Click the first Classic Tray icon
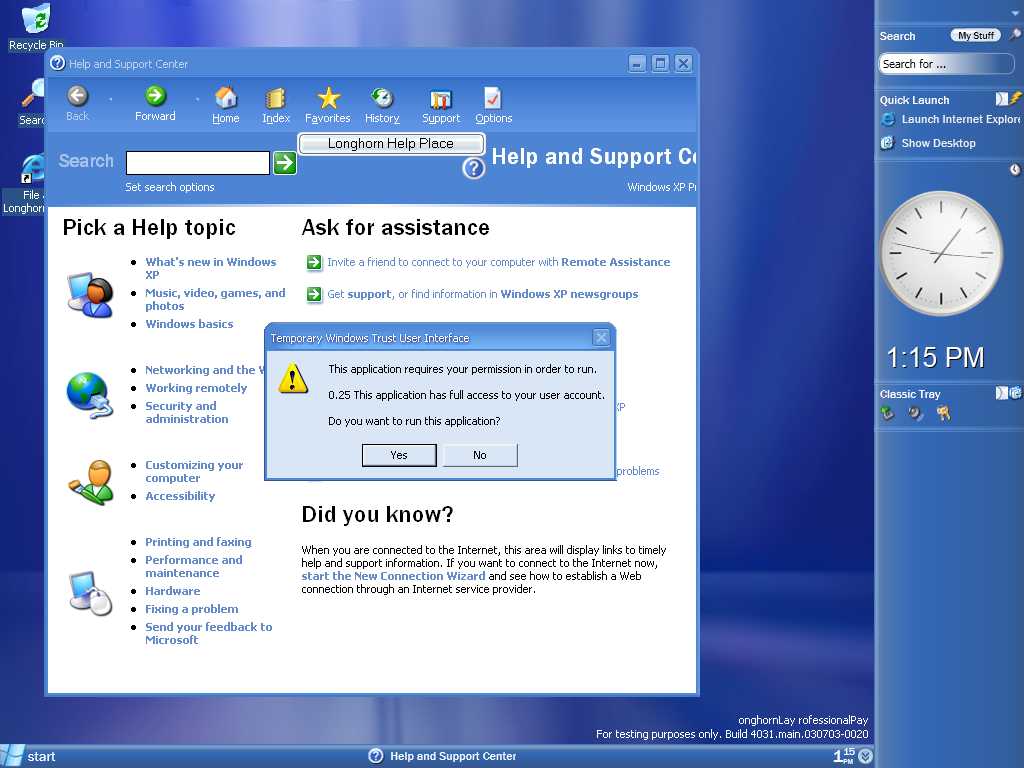 (x=887, y=413)
